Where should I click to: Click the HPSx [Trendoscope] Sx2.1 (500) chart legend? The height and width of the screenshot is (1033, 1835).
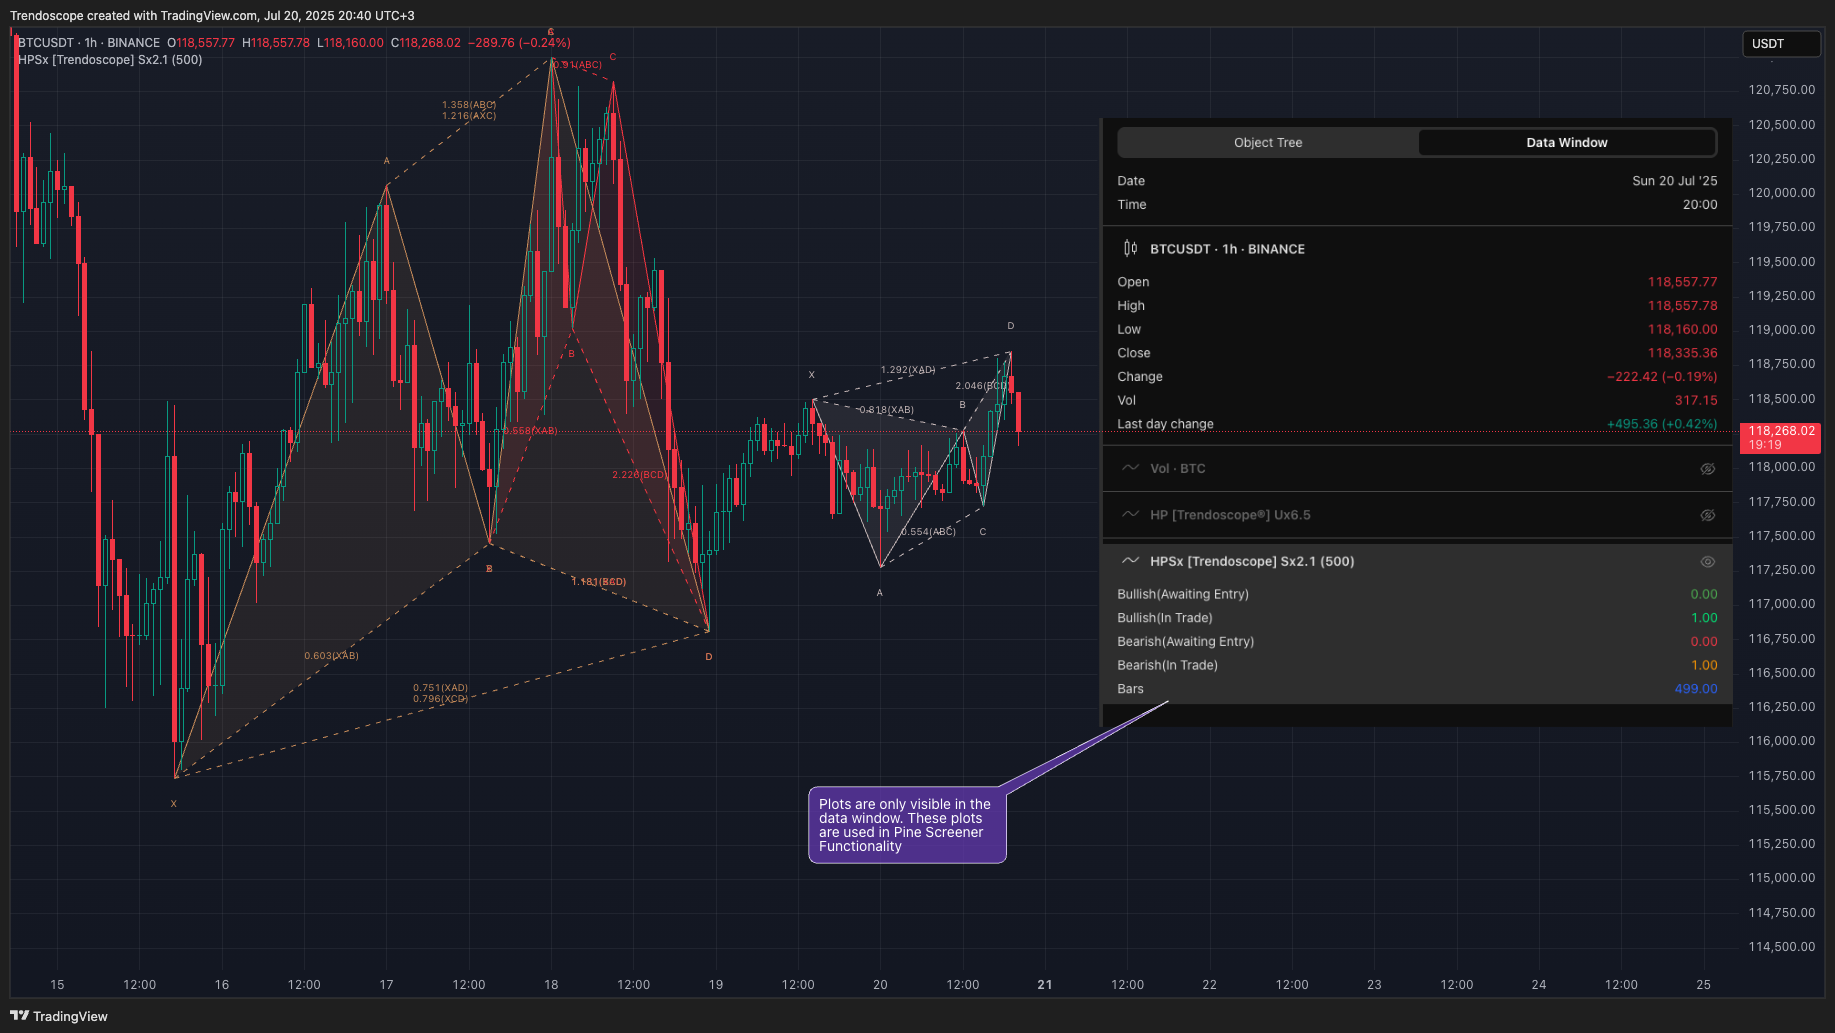coord(110,60)
